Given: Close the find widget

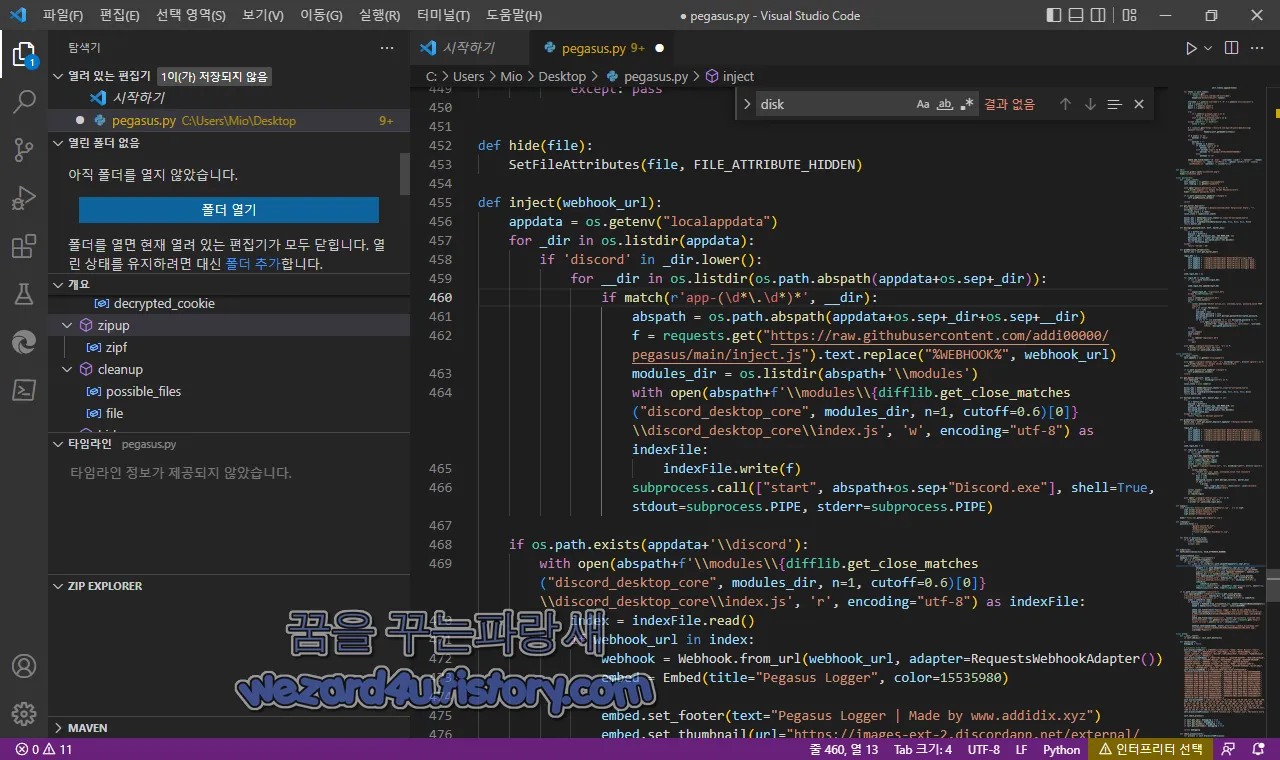Looking at the screenshot, I should coord(1138,104).
